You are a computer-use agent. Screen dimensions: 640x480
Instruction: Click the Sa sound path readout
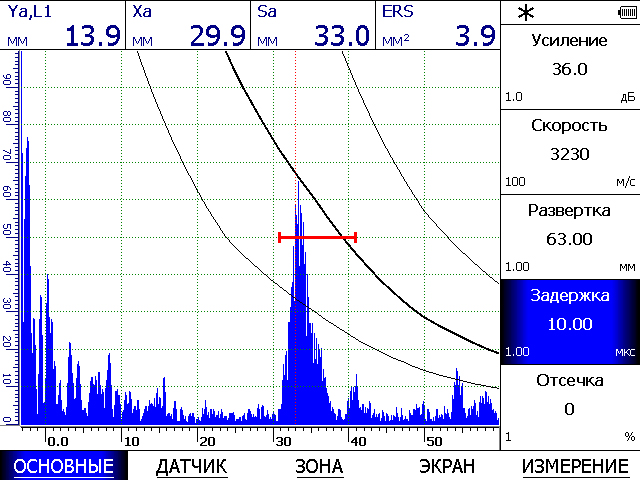[x=313, y=25]
